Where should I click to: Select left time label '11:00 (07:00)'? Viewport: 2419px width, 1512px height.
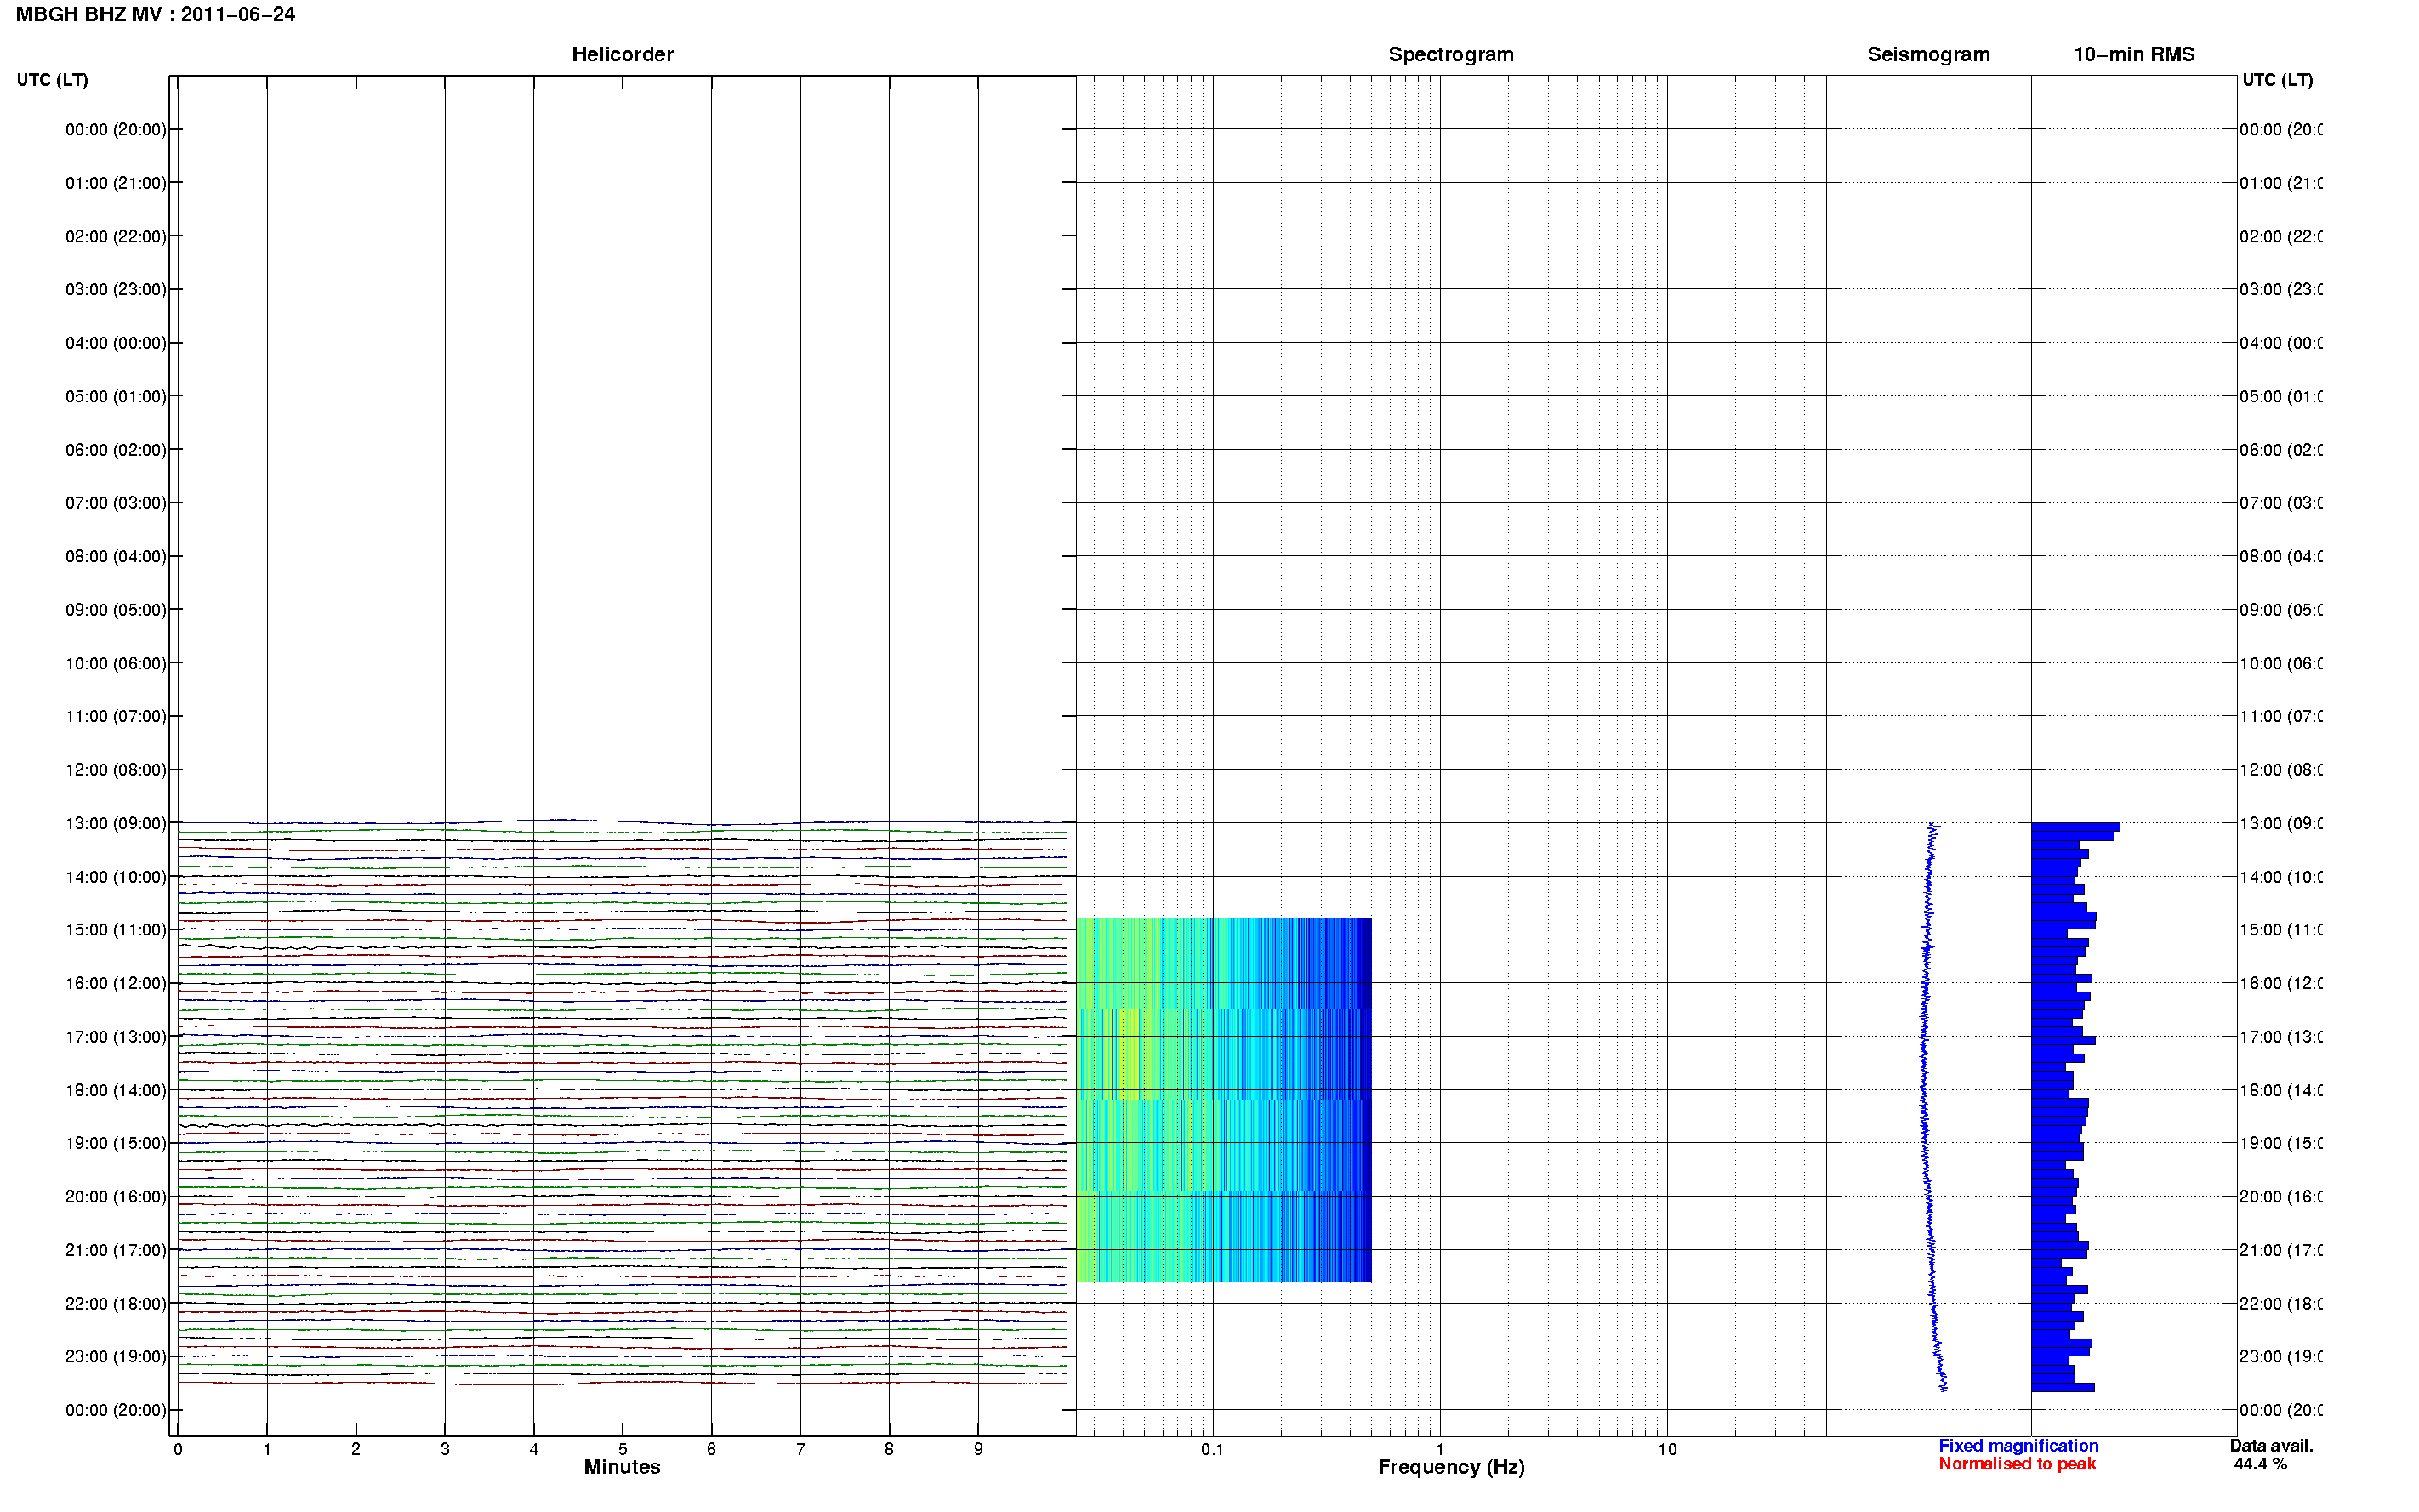click(x=116, y=716)
